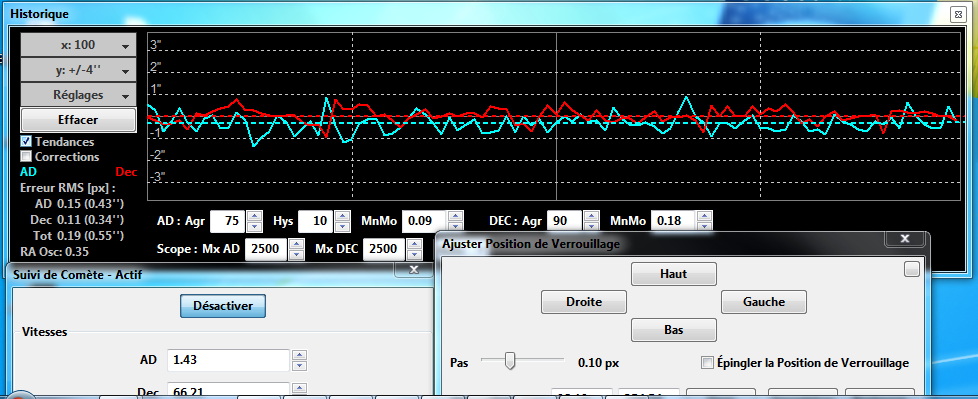Image resolution: width=978 pixels, height=399 pixels.
Task: Increase DEC MnMo 0.18 with up arrow
Action: 705,216
